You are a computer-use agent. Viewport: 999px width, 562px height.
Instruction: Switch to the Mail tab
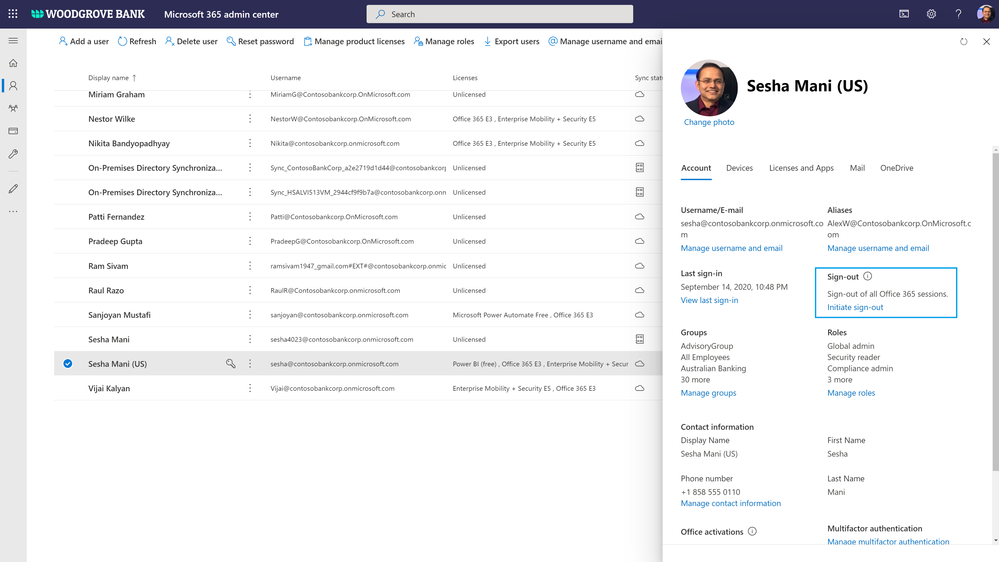pyautogui.click(x=857, y=168)
